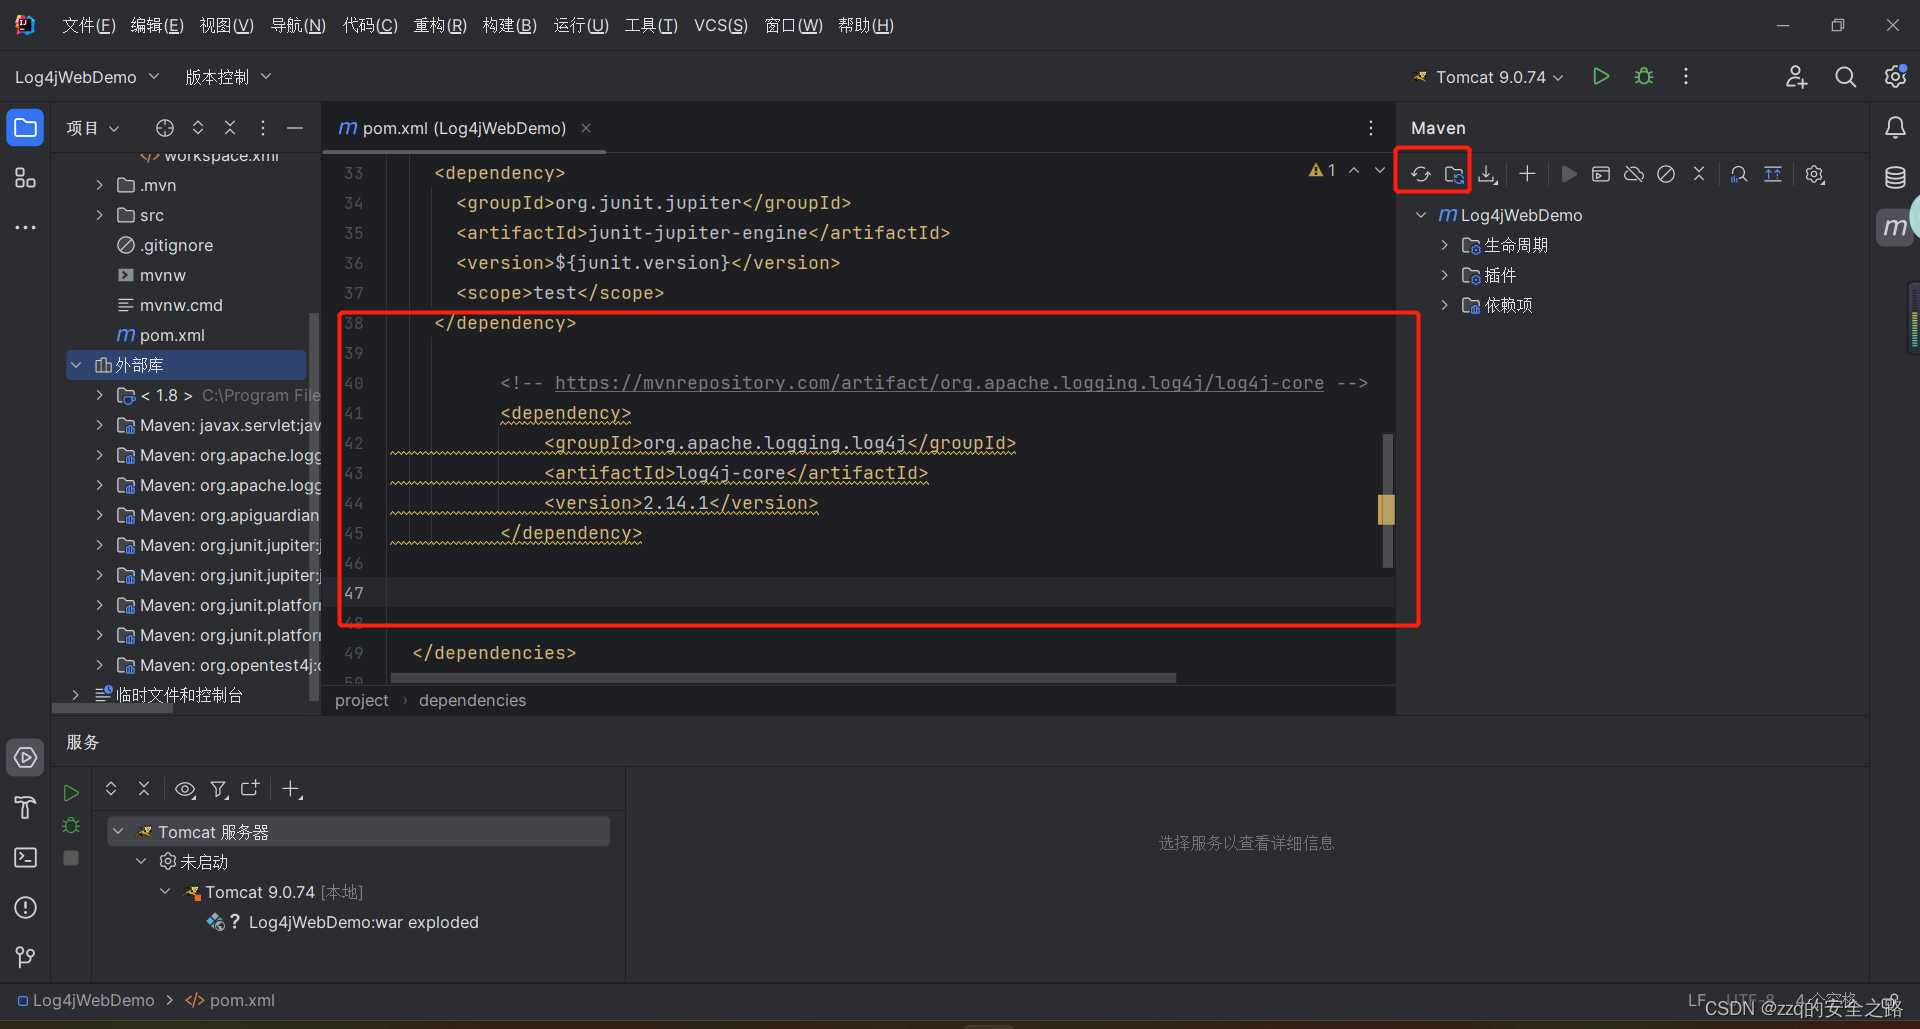Viewport: 1920px width, 1029px height.
Task: Open Terminal tool window
Action: (x=25, y=858)
